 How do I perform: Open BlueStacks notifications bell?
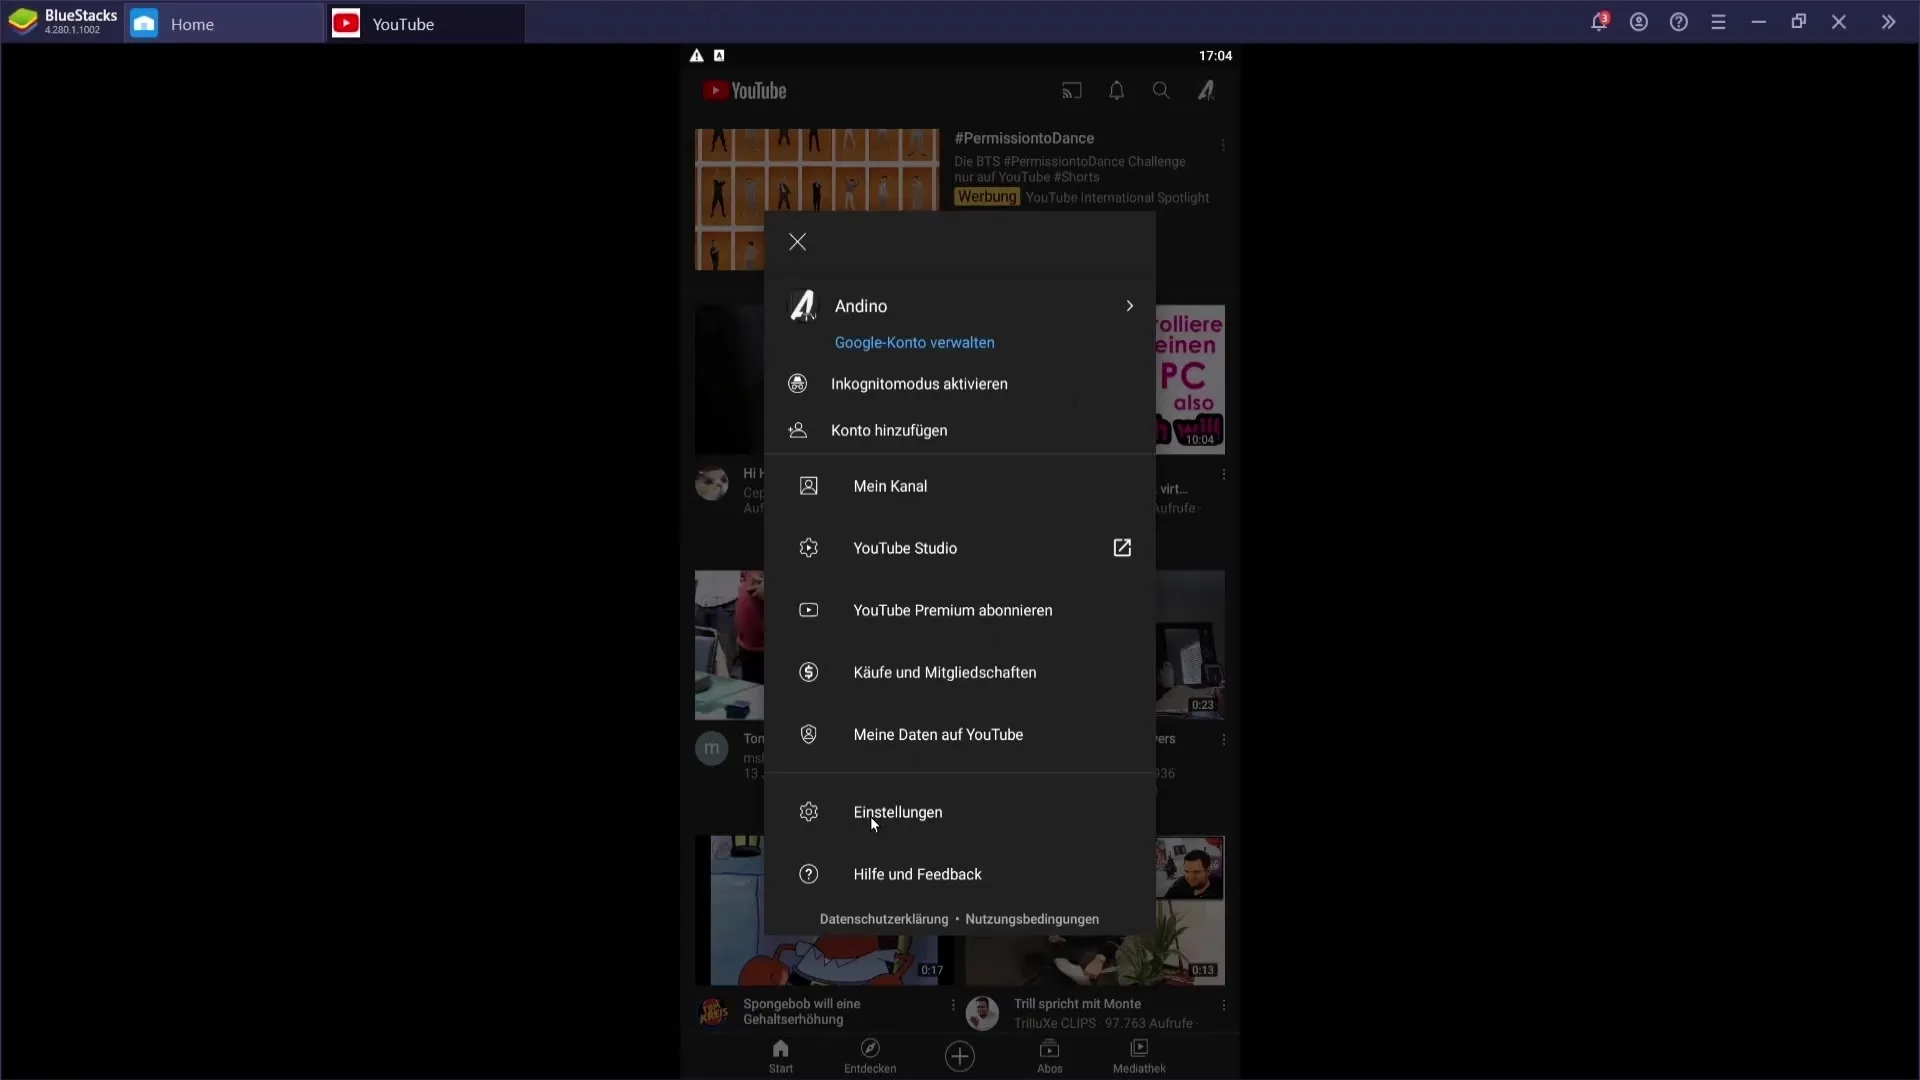1599,22
